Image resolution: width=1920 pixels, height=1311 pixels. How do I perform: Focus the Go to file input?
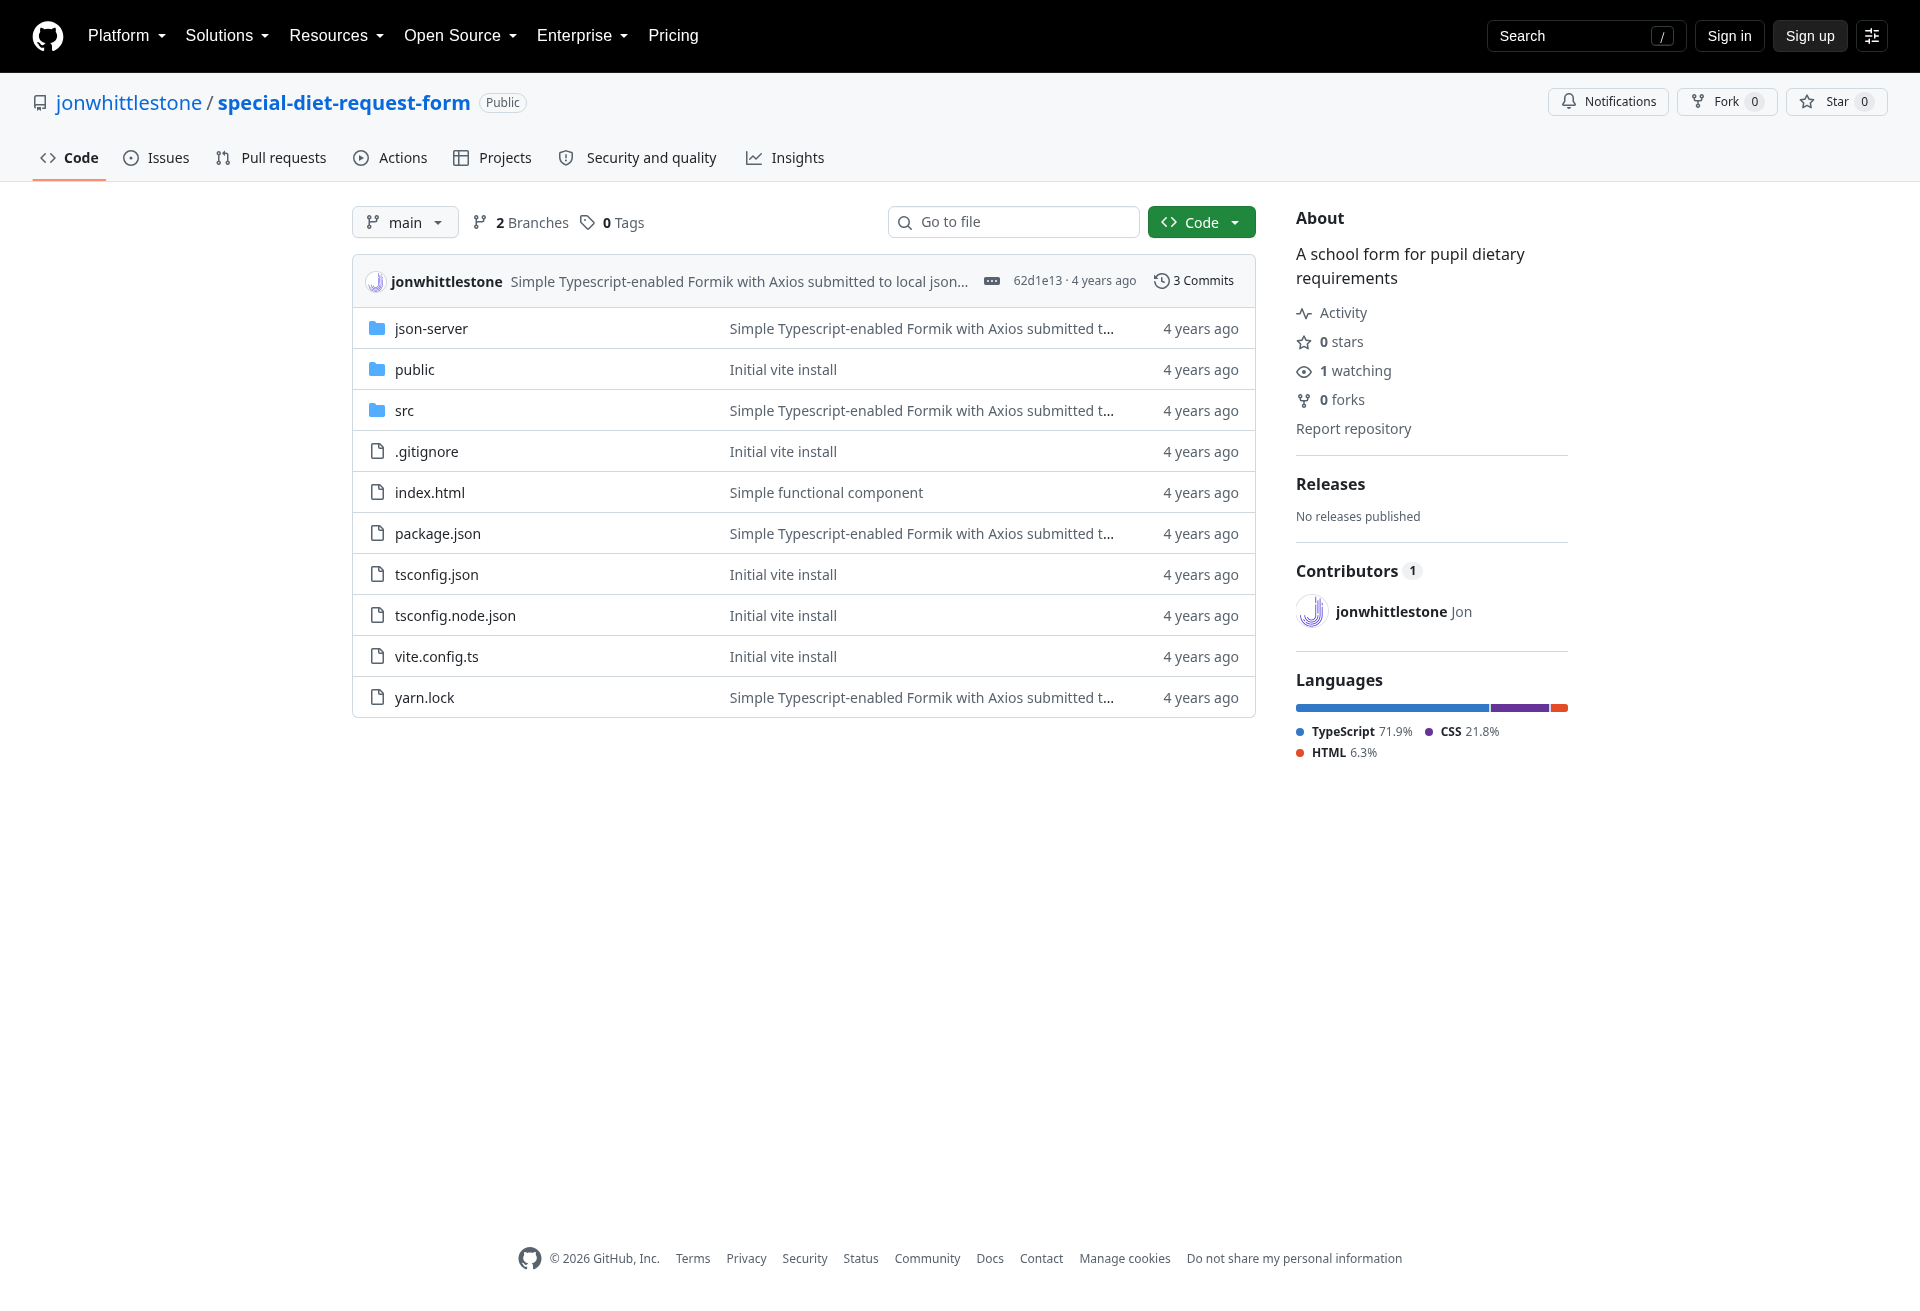click(1014, 222)
